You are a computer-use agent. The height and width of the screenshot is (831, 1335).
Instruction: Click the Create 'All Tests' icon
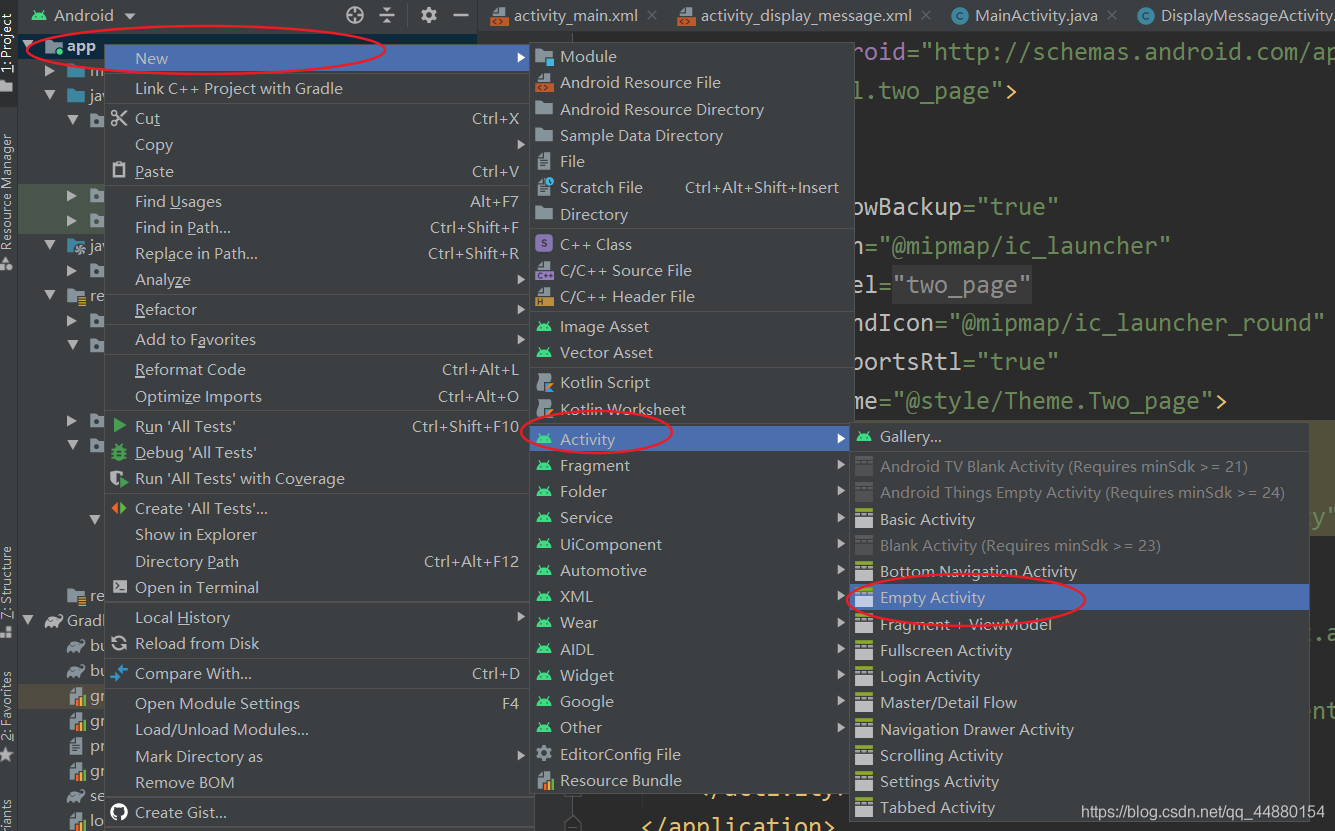[120, 508]
